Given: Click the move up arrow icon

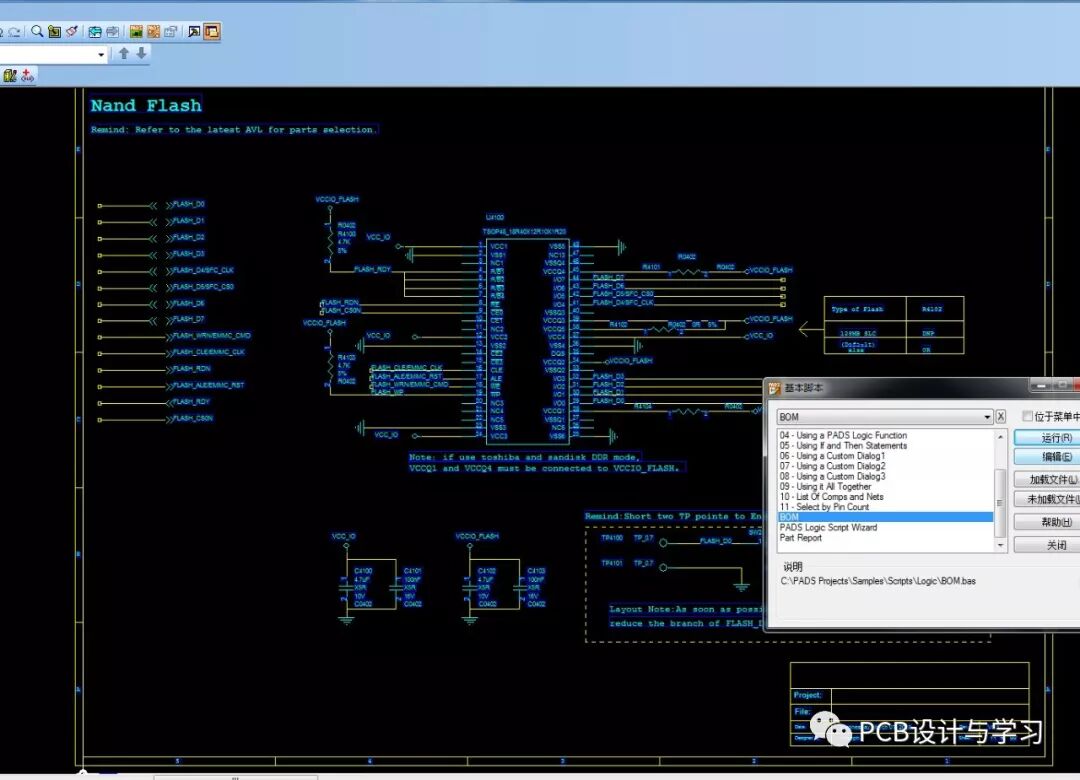Looking at the screenshot, I should click(124, 54).
